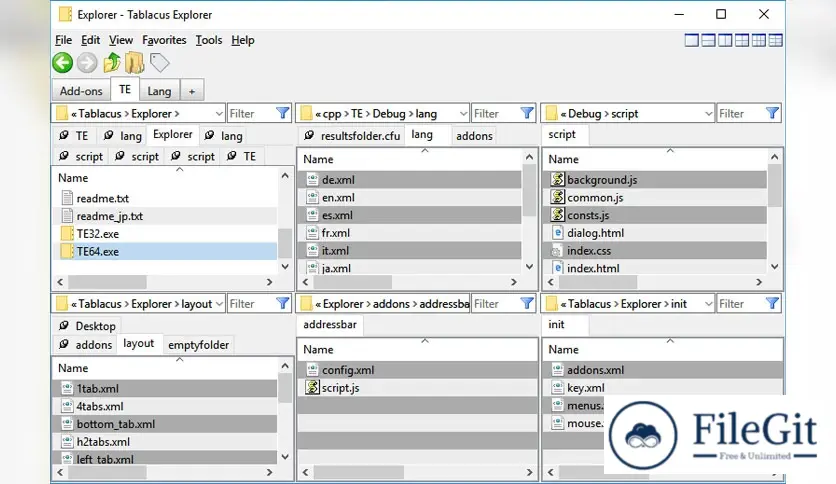Select en.xml in lang pane
This screenshot has width=836, height=484.
(x=409, y=197)
